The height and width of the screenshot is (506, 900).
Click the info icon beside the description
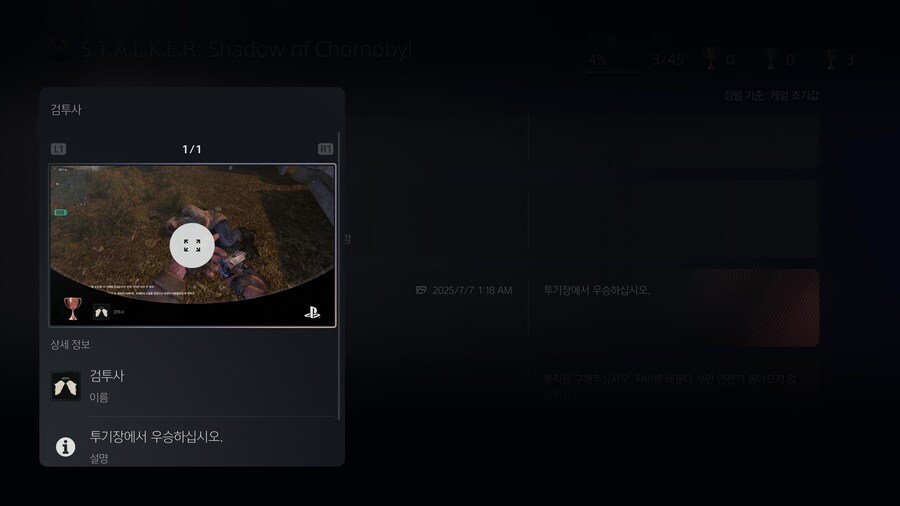[x=65, y=446]
